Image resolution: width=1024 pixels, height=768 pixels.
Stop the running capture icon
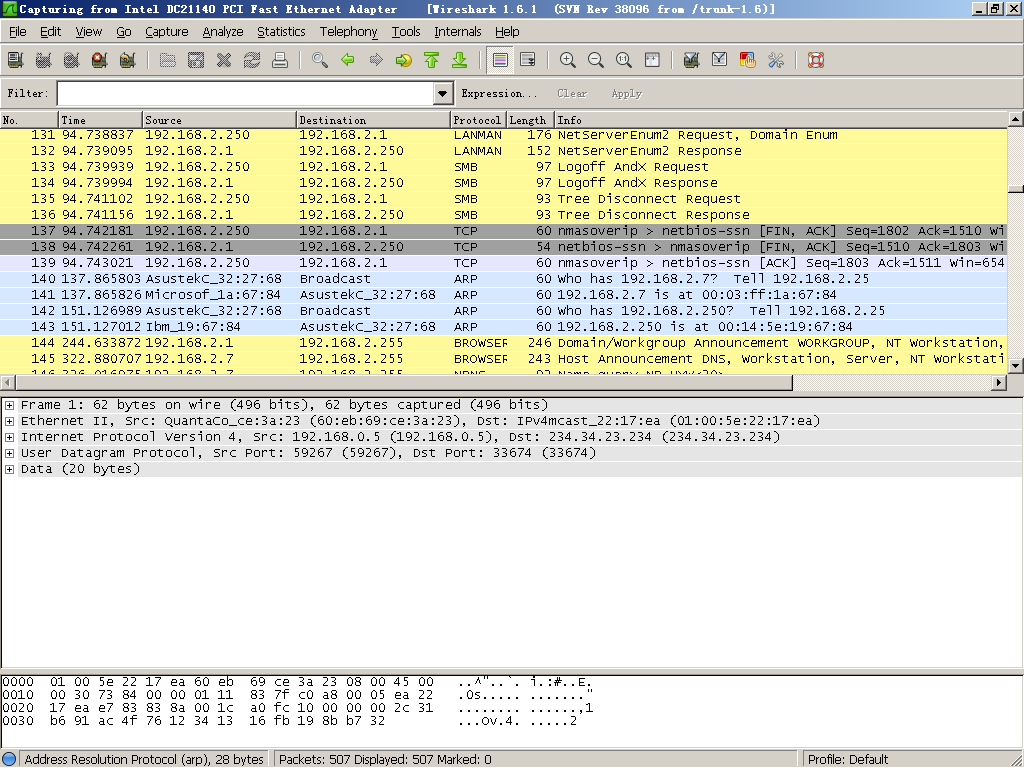99,60
